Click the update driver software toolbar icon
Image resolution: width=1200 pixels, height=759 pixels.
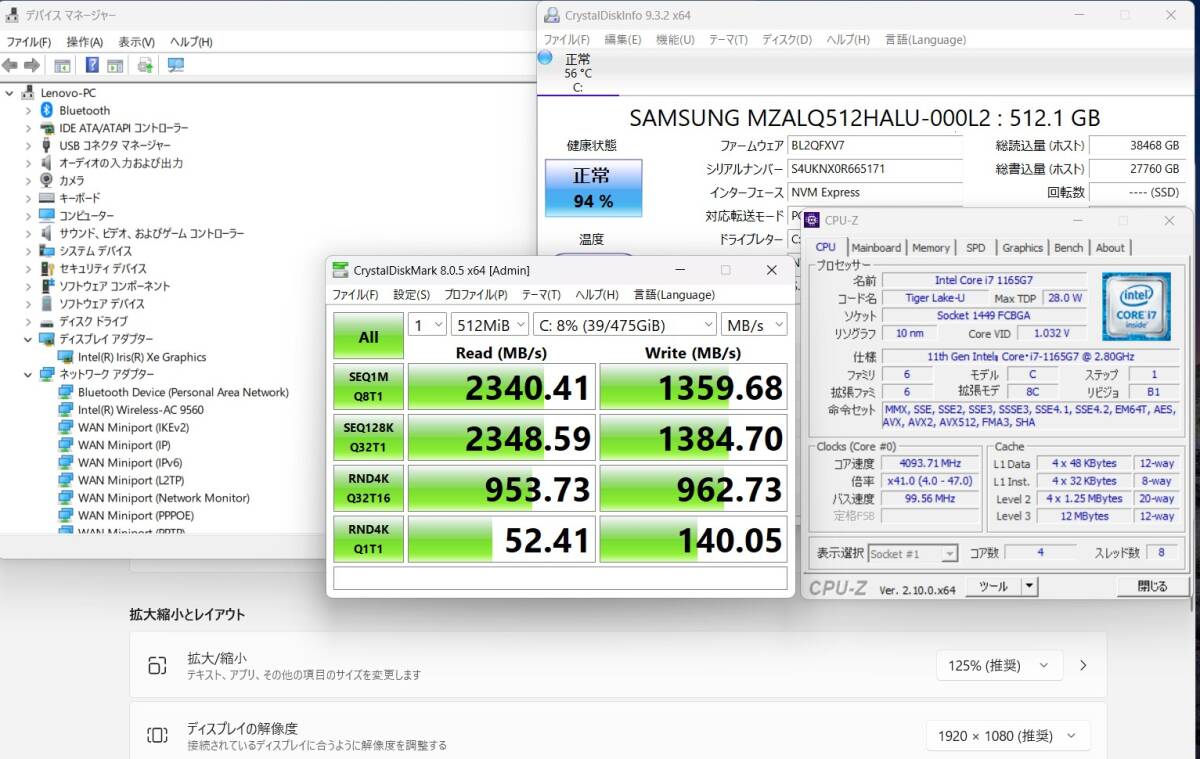145,65
